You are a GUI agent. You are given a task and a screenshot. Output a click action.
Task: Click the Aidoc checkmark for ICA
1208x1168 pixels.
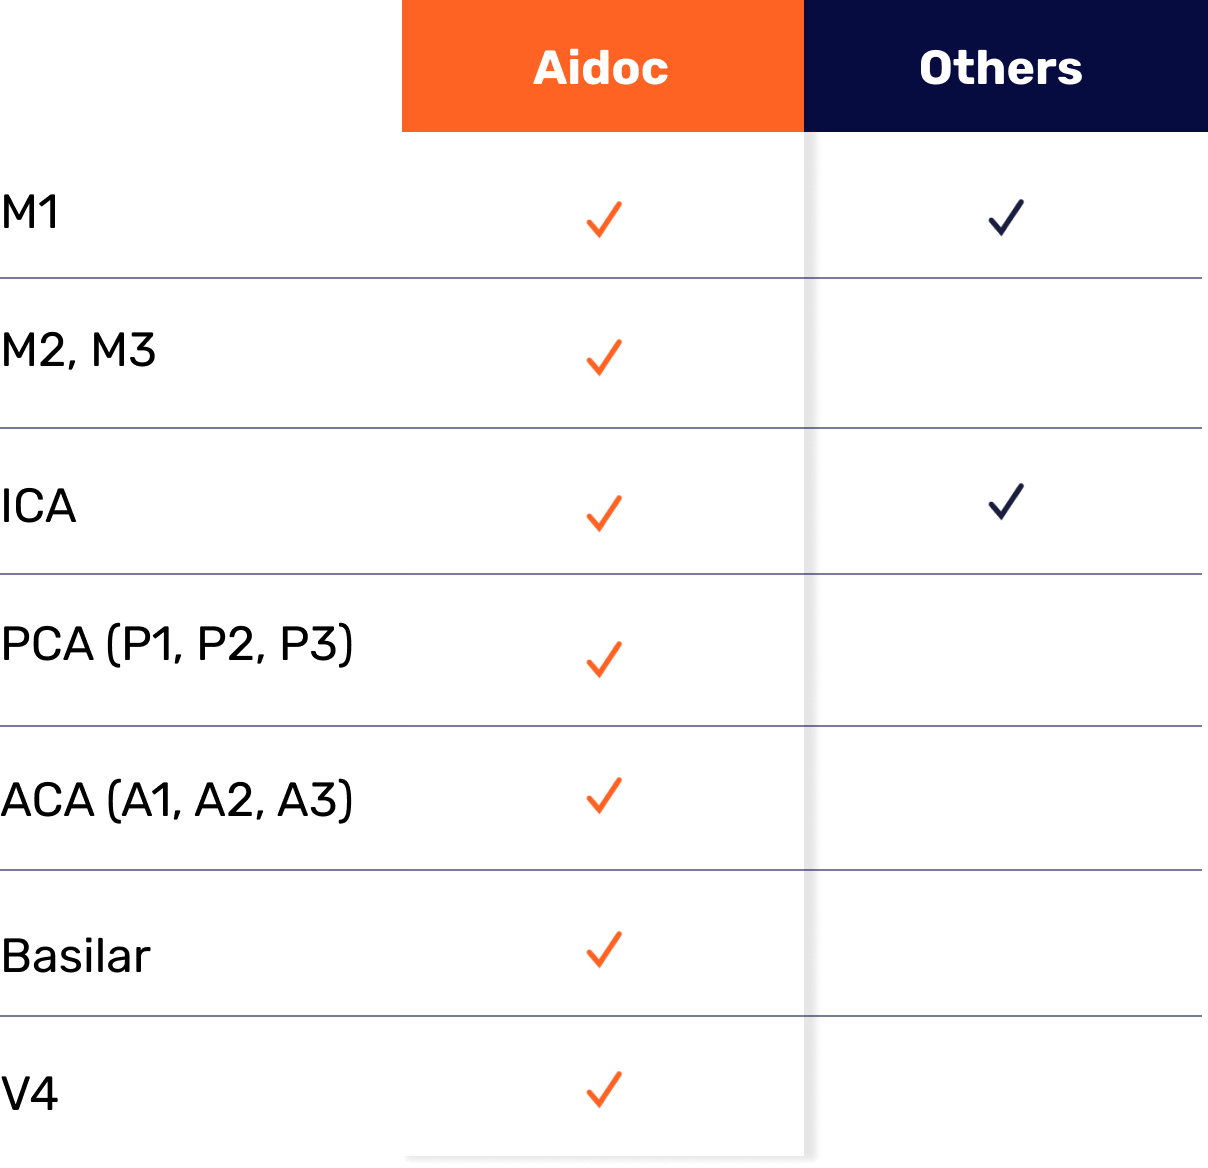pos(604,513)
